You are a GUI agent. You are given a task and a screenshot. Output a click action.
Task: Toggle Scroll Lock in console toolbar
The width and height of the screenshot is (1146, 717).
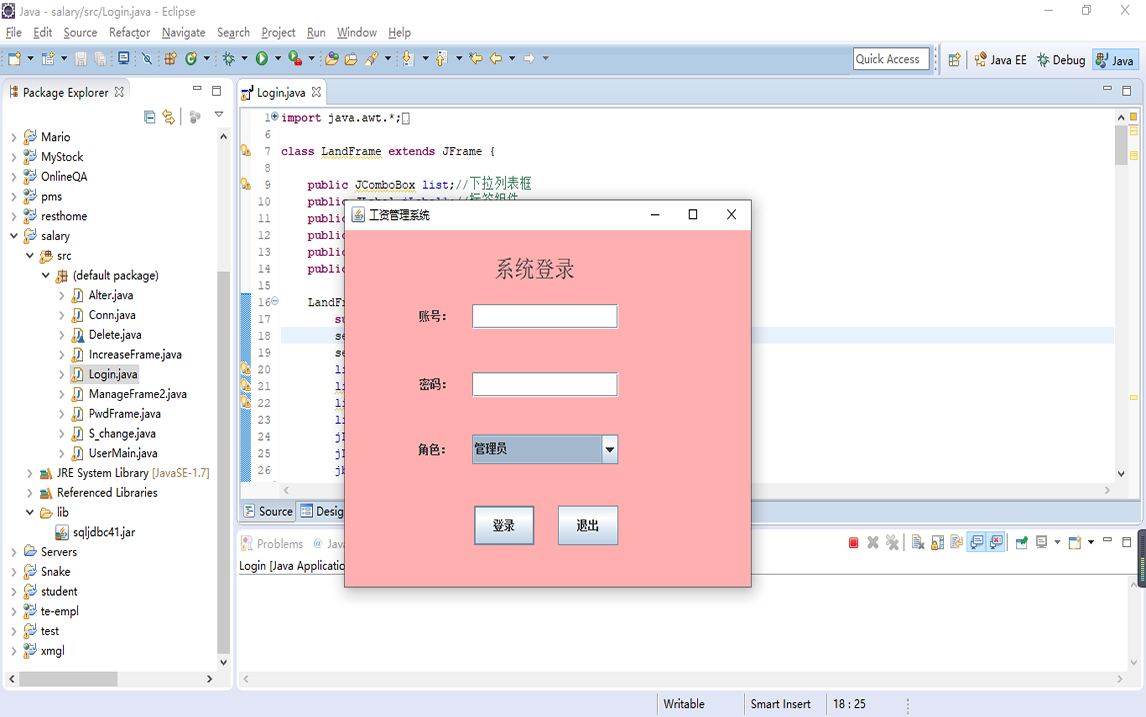click(937, 542)
